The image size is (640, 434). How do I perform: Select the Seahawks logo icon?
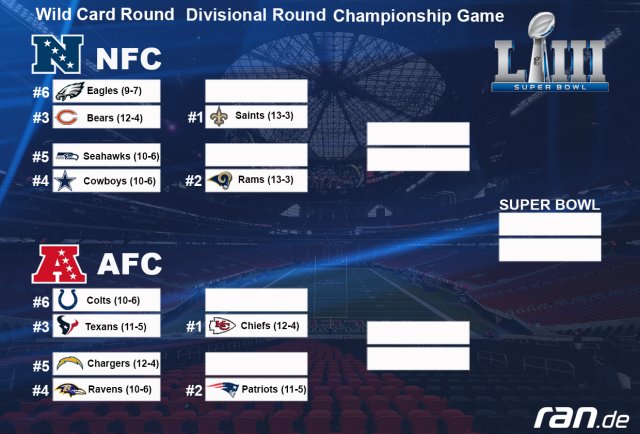(x=67, y=156)
